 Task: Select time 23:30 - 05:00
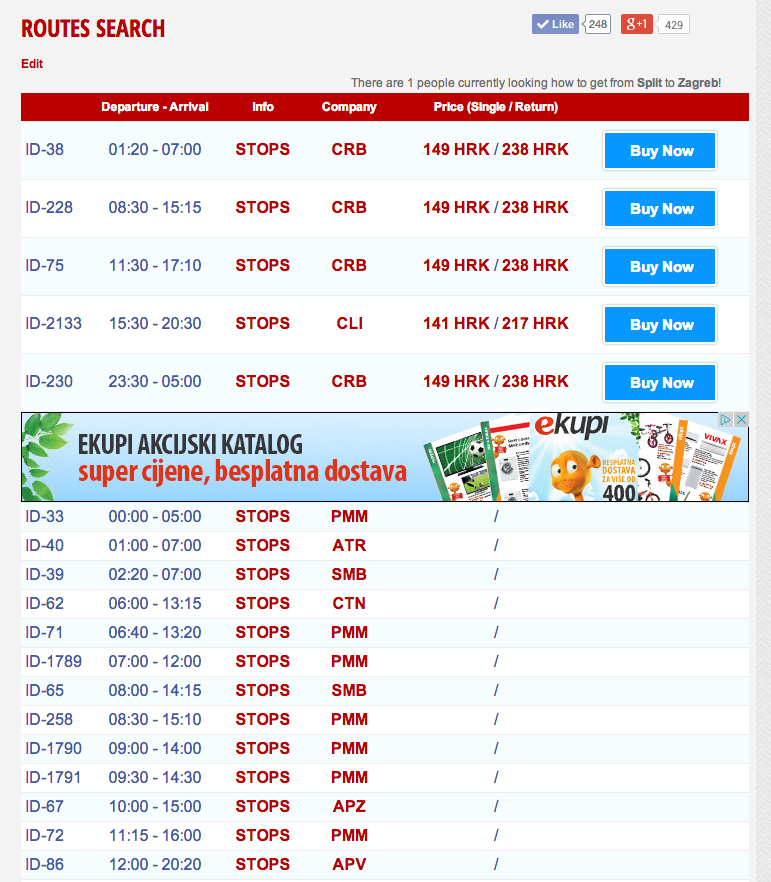(155, 381)
